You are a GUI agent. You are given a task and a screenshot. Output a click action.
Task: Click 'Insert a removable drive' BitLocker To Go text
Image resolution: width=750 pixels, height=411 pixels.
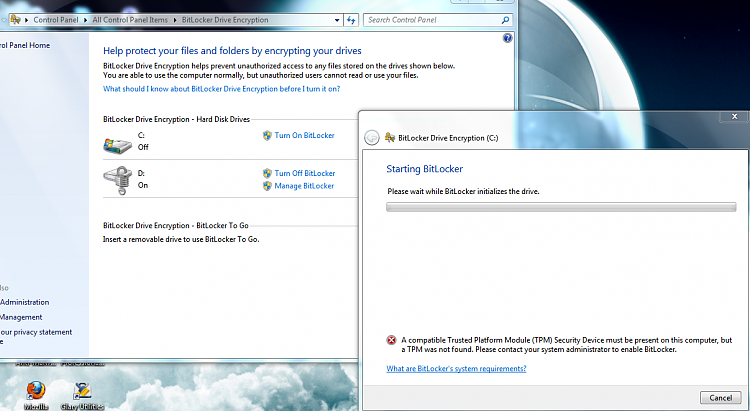(181, 239)
